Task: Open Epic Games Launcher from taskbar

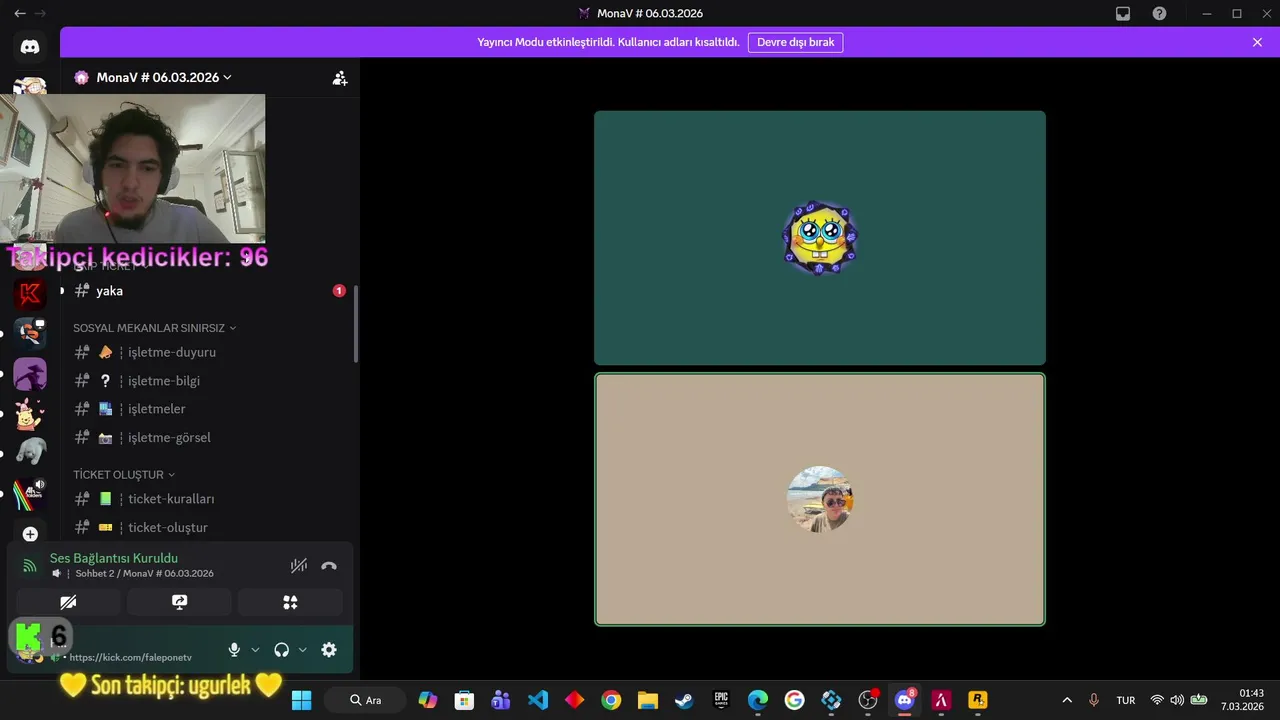Action: coord(721,700)
